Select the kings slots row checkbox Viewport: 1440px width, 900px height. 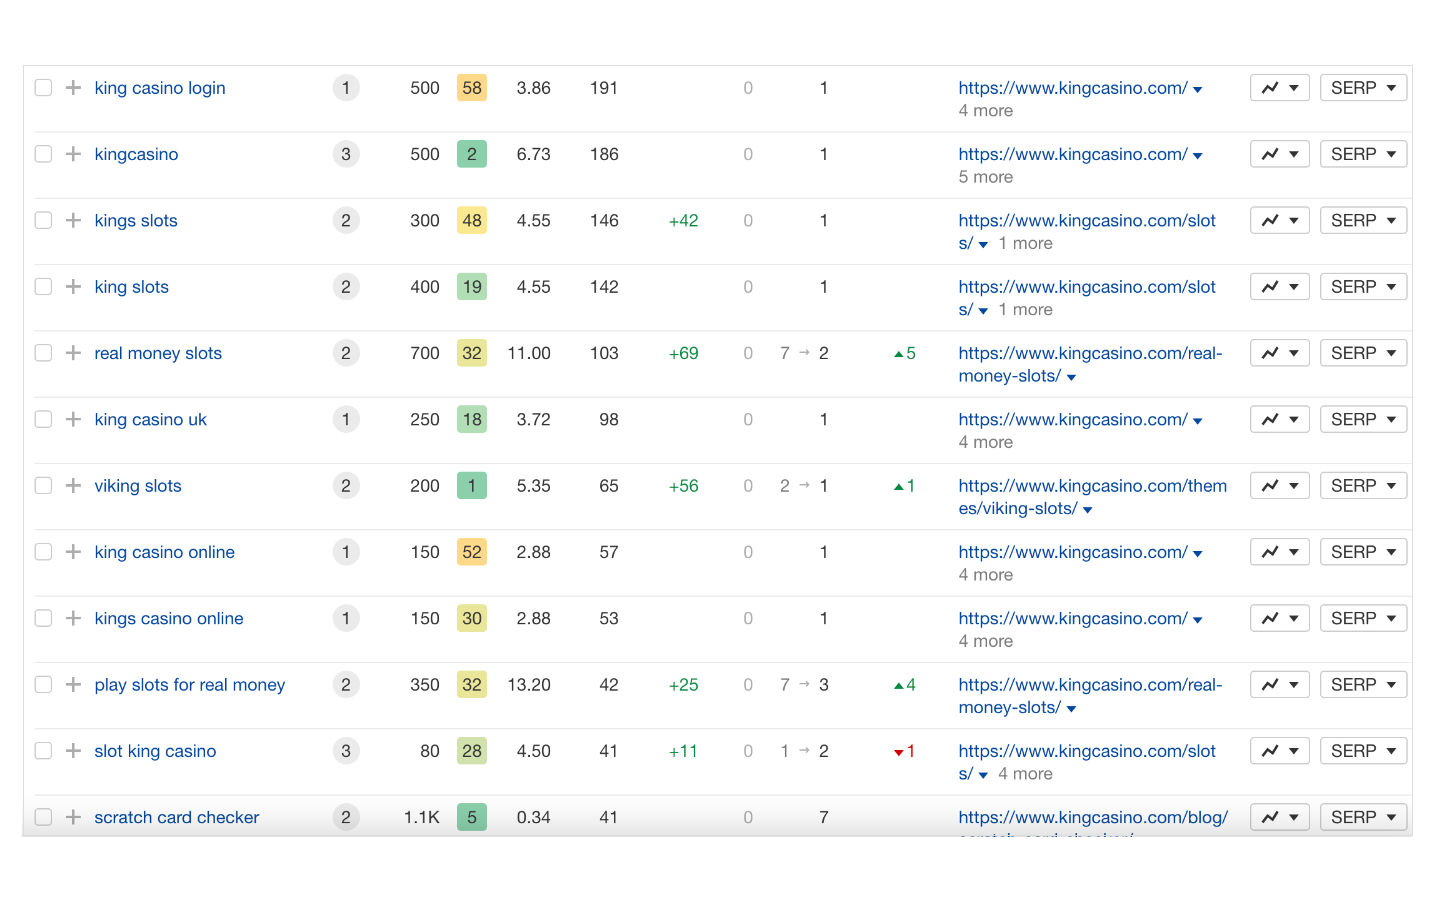pyautogui.click(x=43, y=220)
